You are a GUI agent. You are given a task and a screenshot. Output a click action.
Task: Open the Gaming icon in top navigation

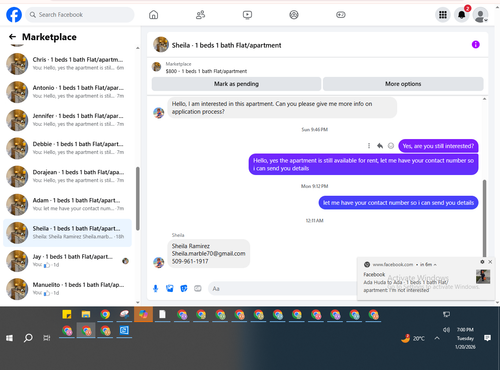pos(341,15)
